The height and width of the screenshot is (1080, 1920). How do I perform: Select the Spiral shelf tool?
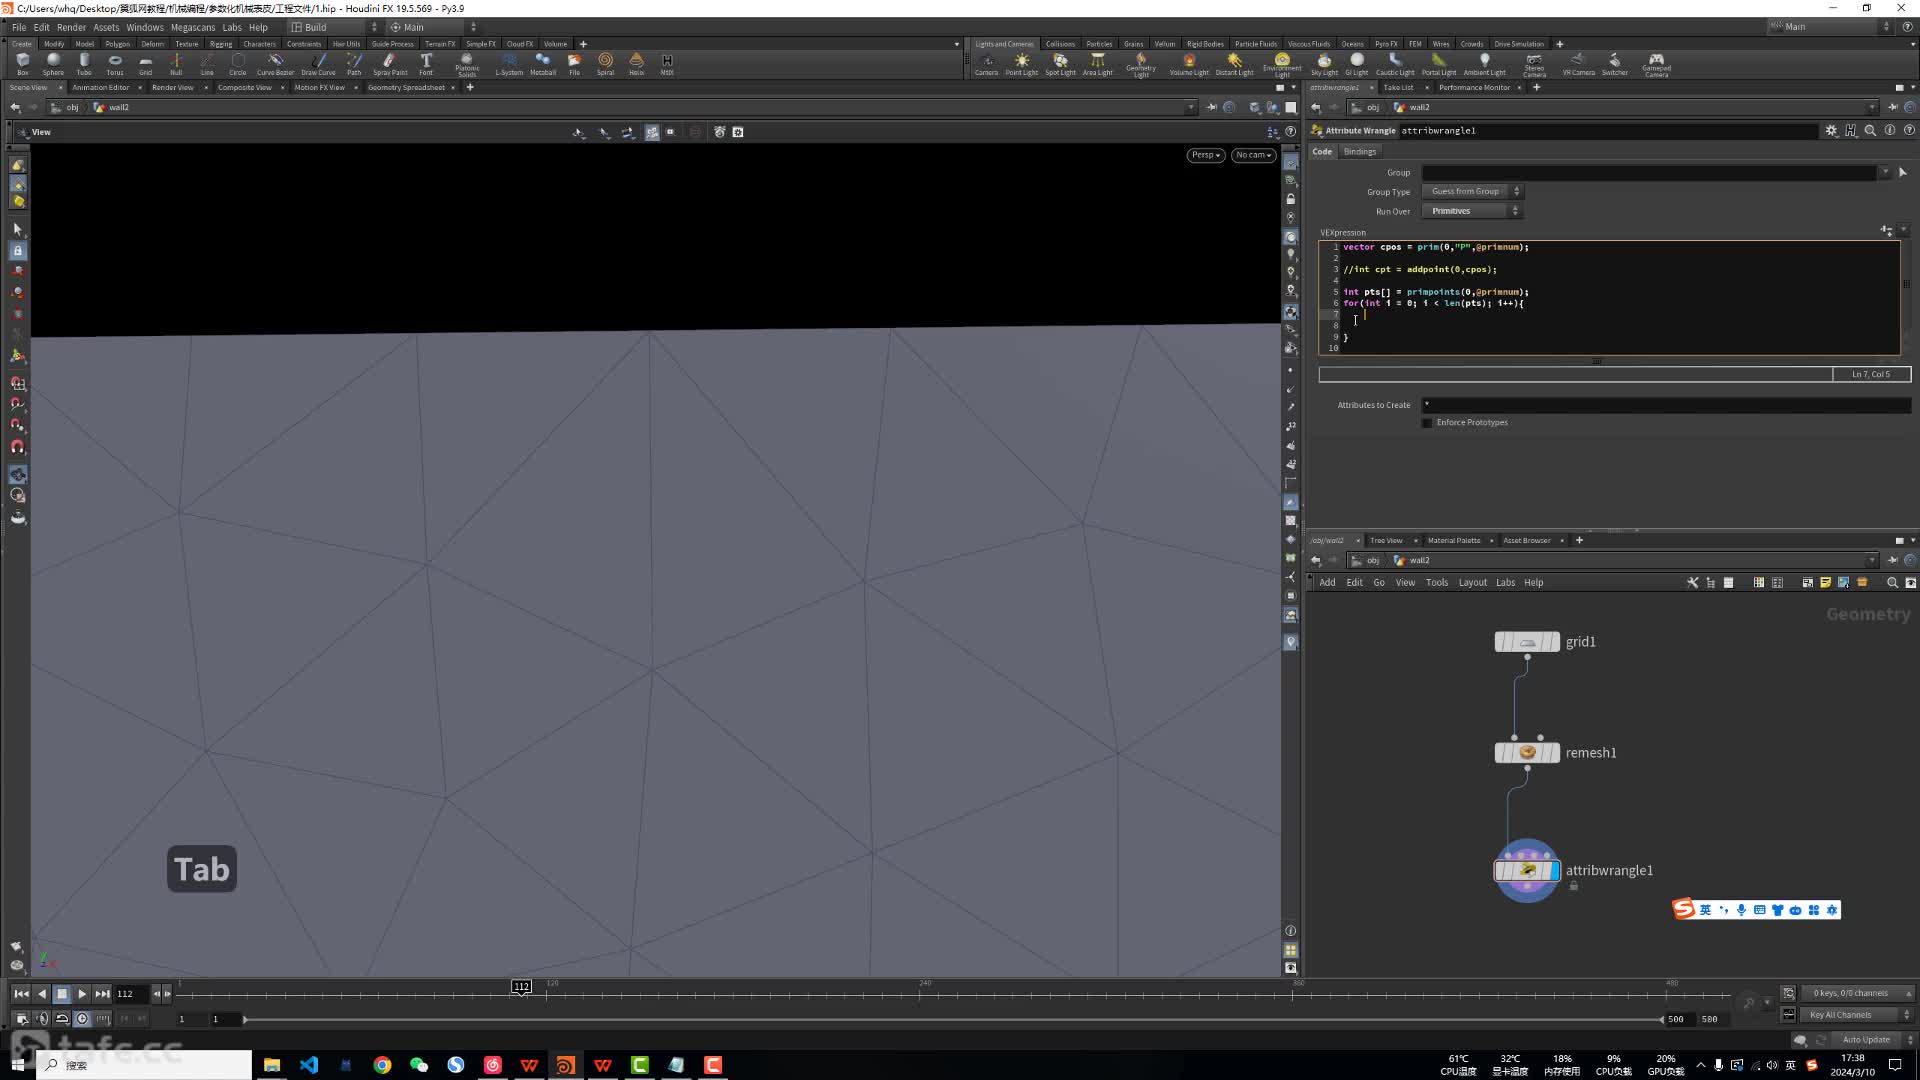coord(605,64)
